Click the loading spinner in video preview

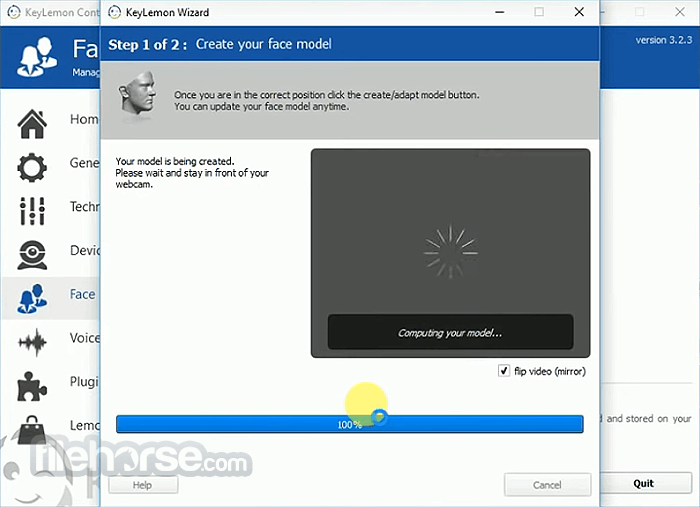tap(450, 252)
